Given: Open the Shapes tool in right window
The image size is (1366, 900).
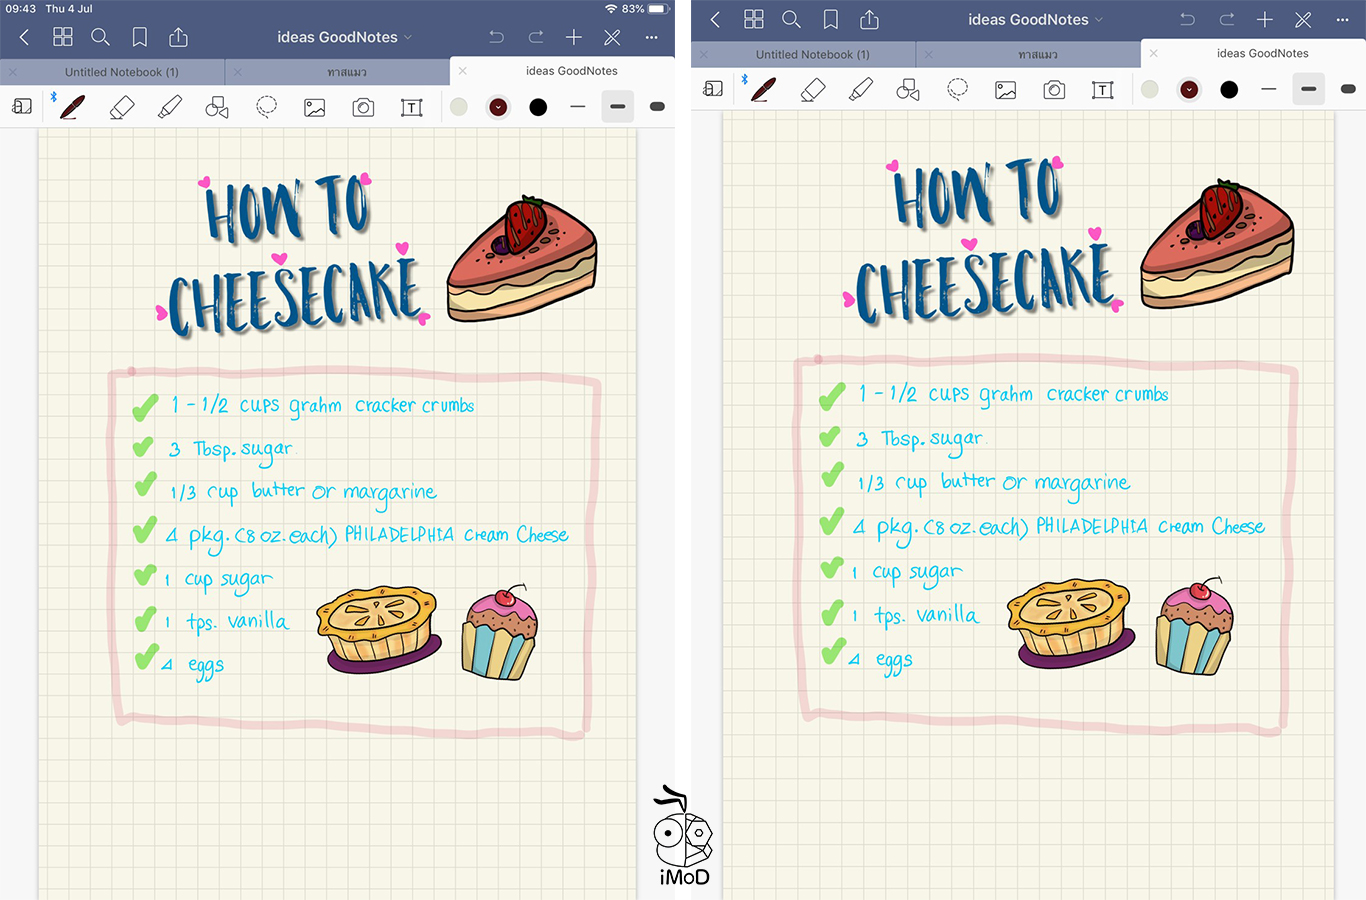Looking at the screenshot, I should (908, 90).
